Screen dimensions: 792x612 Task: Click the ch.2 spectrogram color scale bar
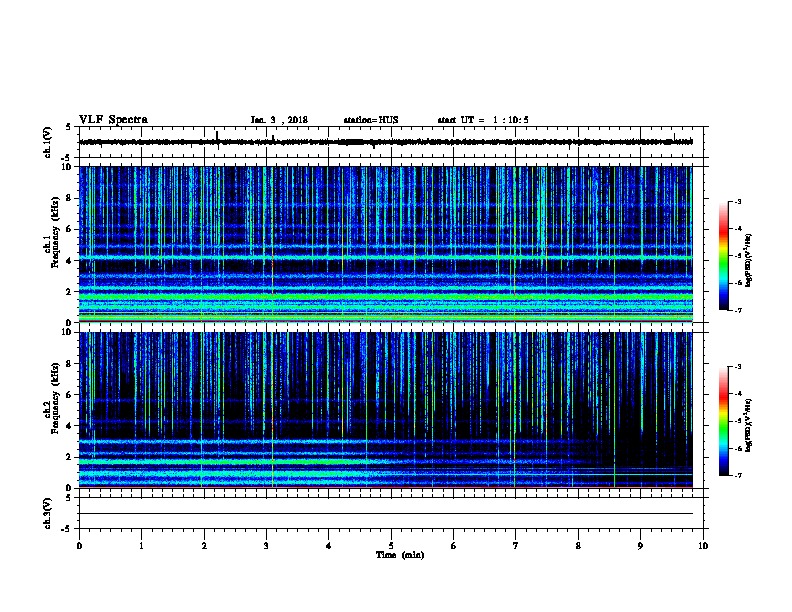point(723,421)
